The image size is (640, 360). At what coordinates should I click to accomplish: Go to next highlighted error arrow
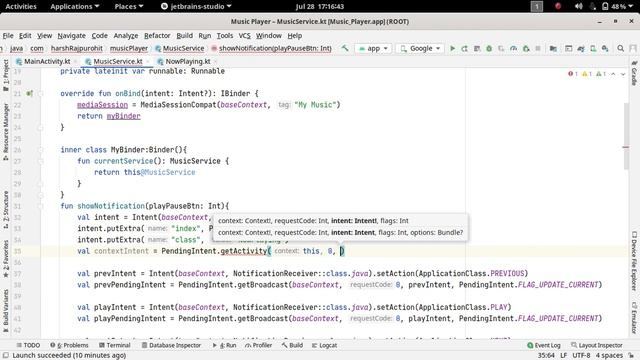[x=623, y=74]
